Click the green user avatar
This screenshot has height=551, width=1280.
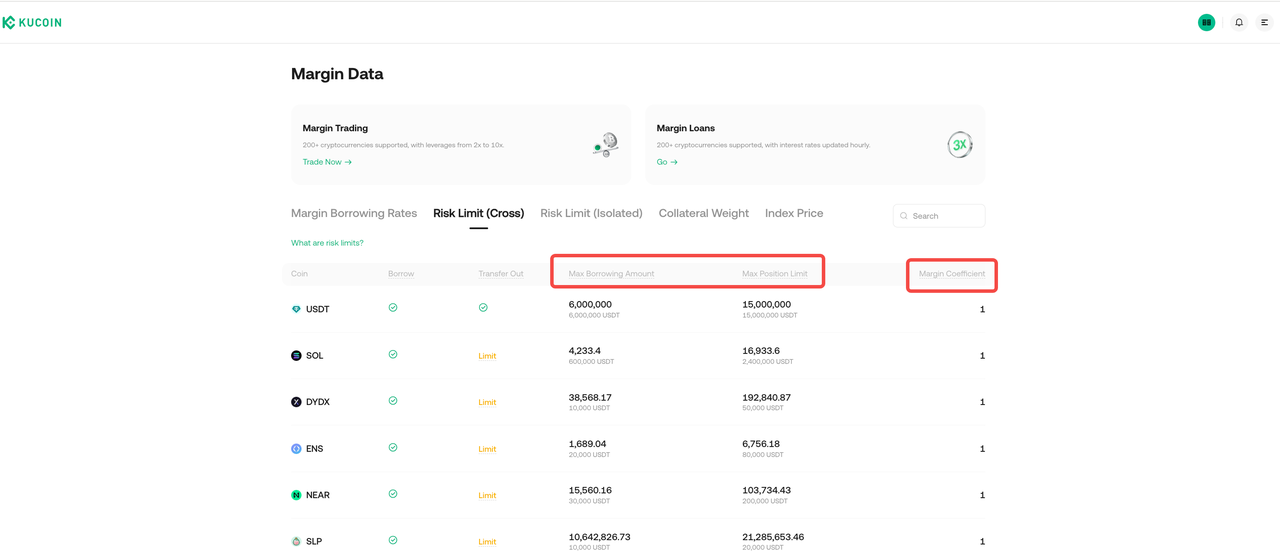click(1206, 22)
